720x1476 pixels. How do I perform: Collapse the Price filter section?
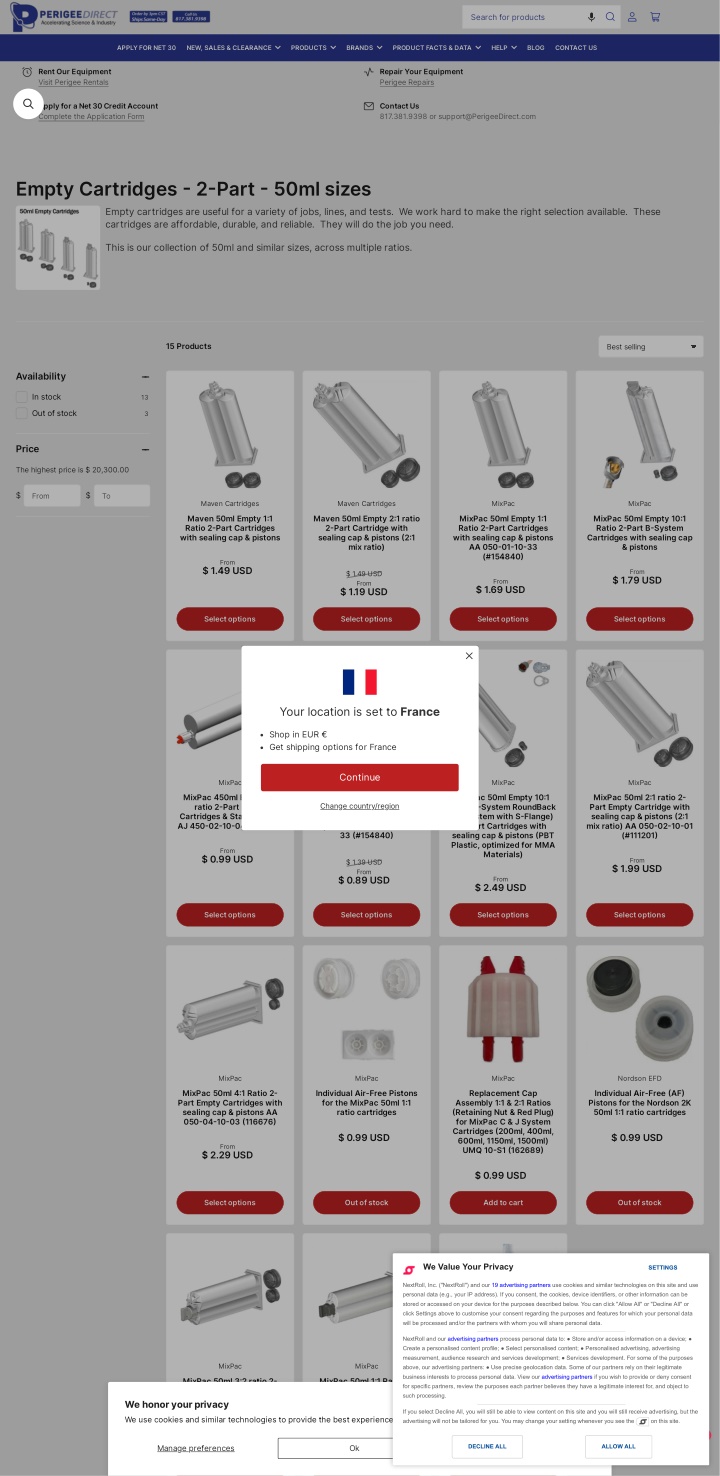pyautogui.click(x=145, y=449)
